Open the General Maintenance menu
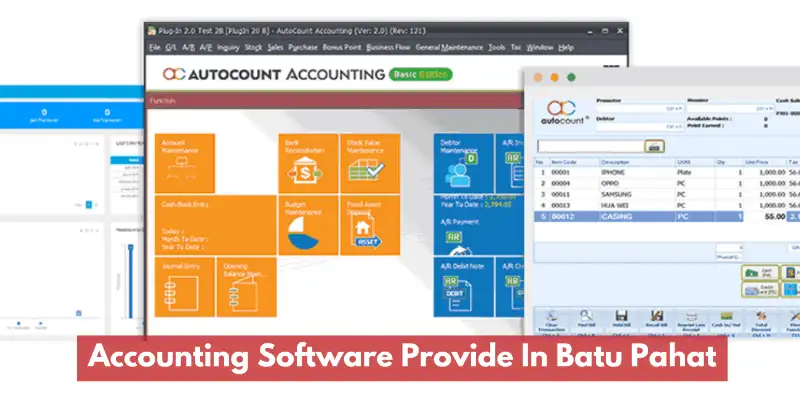Image resolution: width=800 pixels, height=400 pixels. click(442, 47)
